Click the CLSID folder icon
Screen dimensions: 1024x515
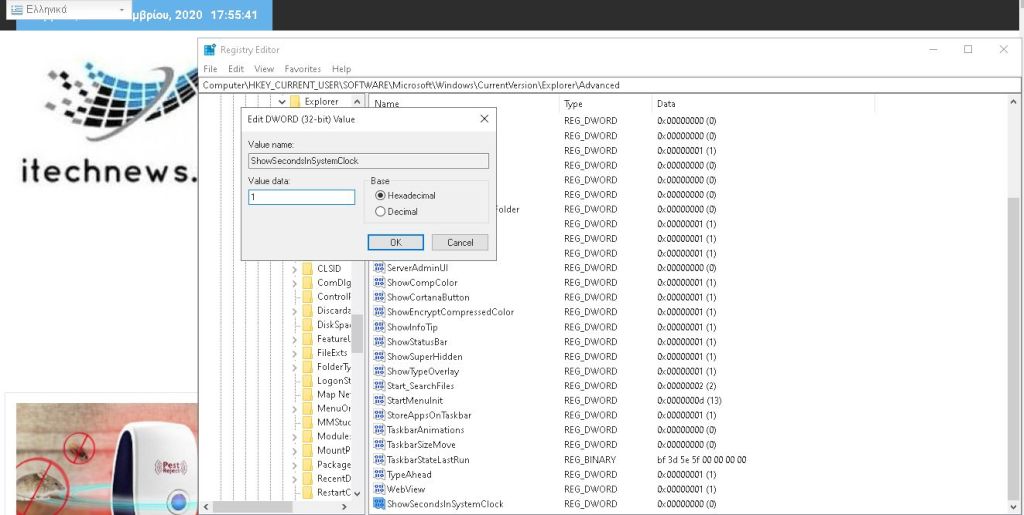[x=308, y=268]
